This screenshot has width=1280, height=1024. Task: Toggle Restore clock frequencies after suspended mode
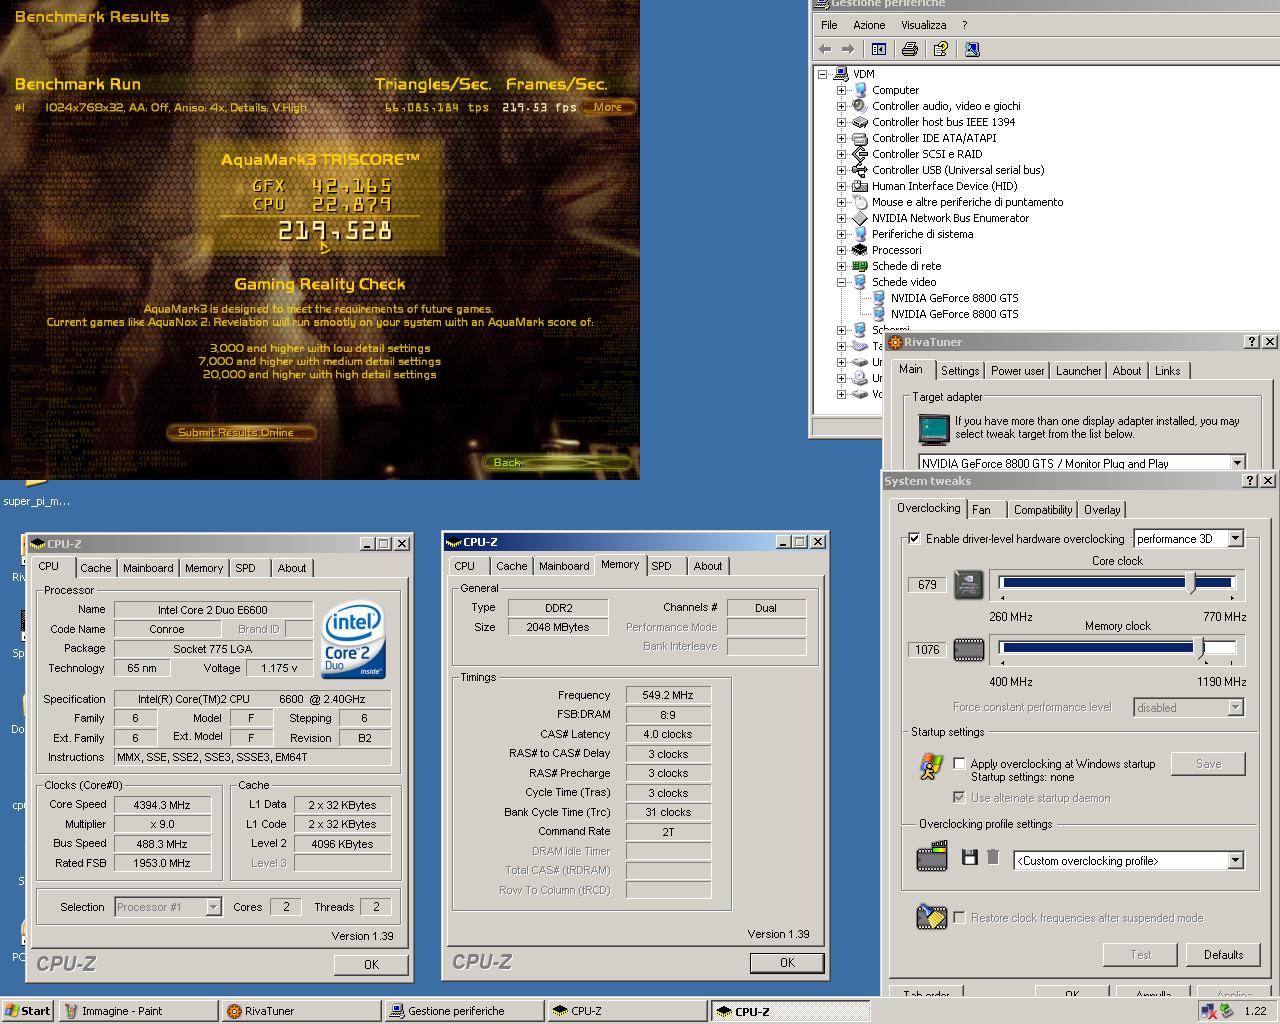959,917
